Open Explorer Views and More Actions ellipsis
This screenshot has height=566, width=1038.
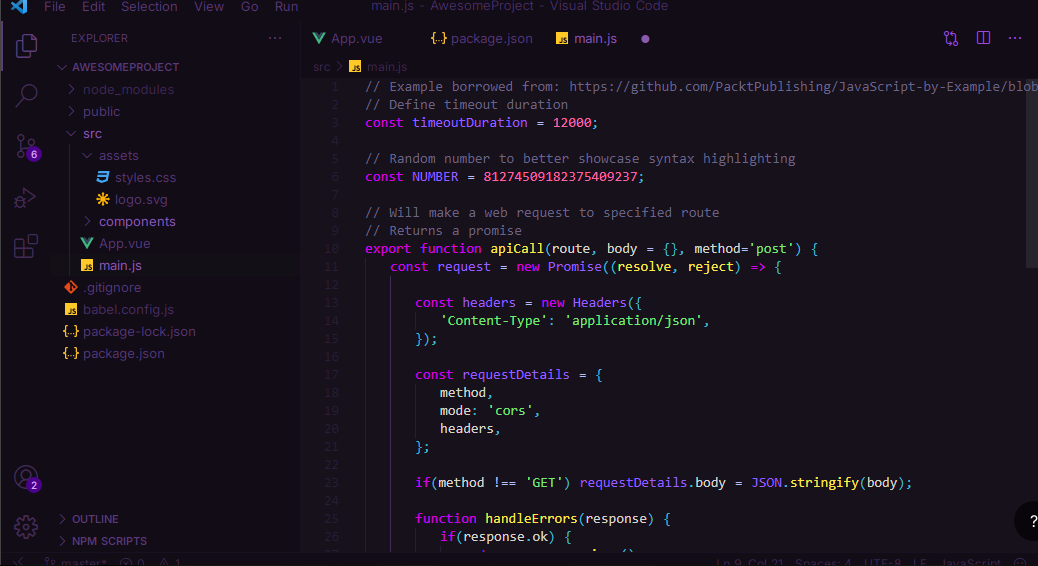point(275,38)
